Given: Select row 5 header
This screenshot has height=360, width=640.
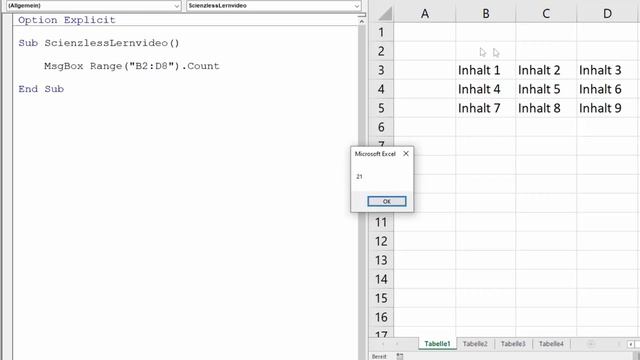Looking at the screenshot, I should tap(381, 108).
